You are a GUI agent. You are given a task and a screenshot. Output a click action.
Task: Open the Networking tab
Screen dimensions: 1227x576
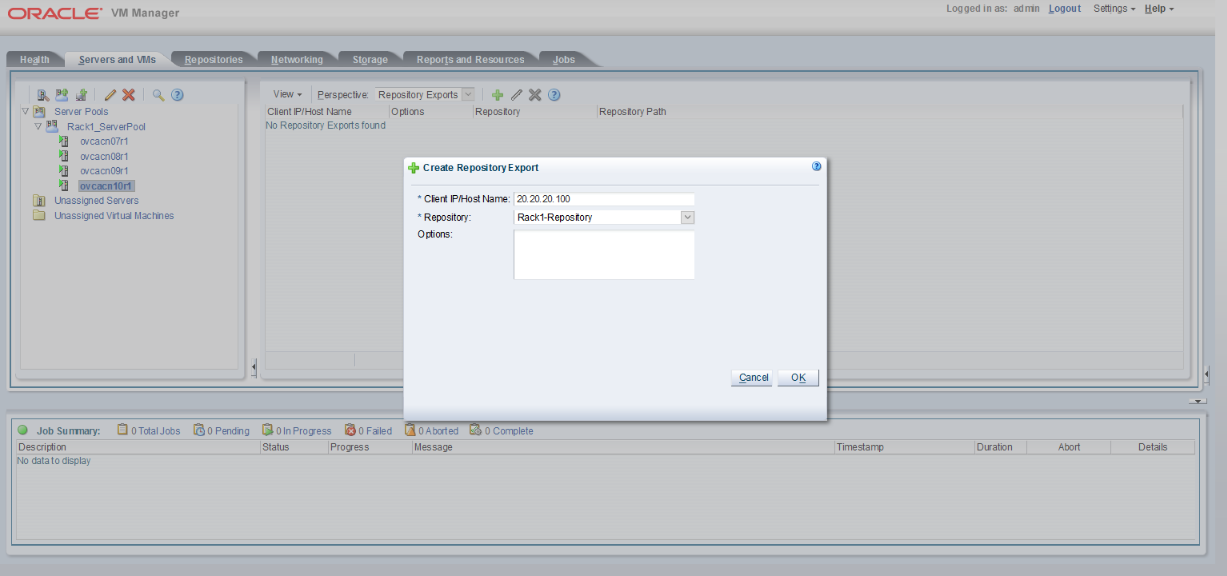[x=297, y=58]
